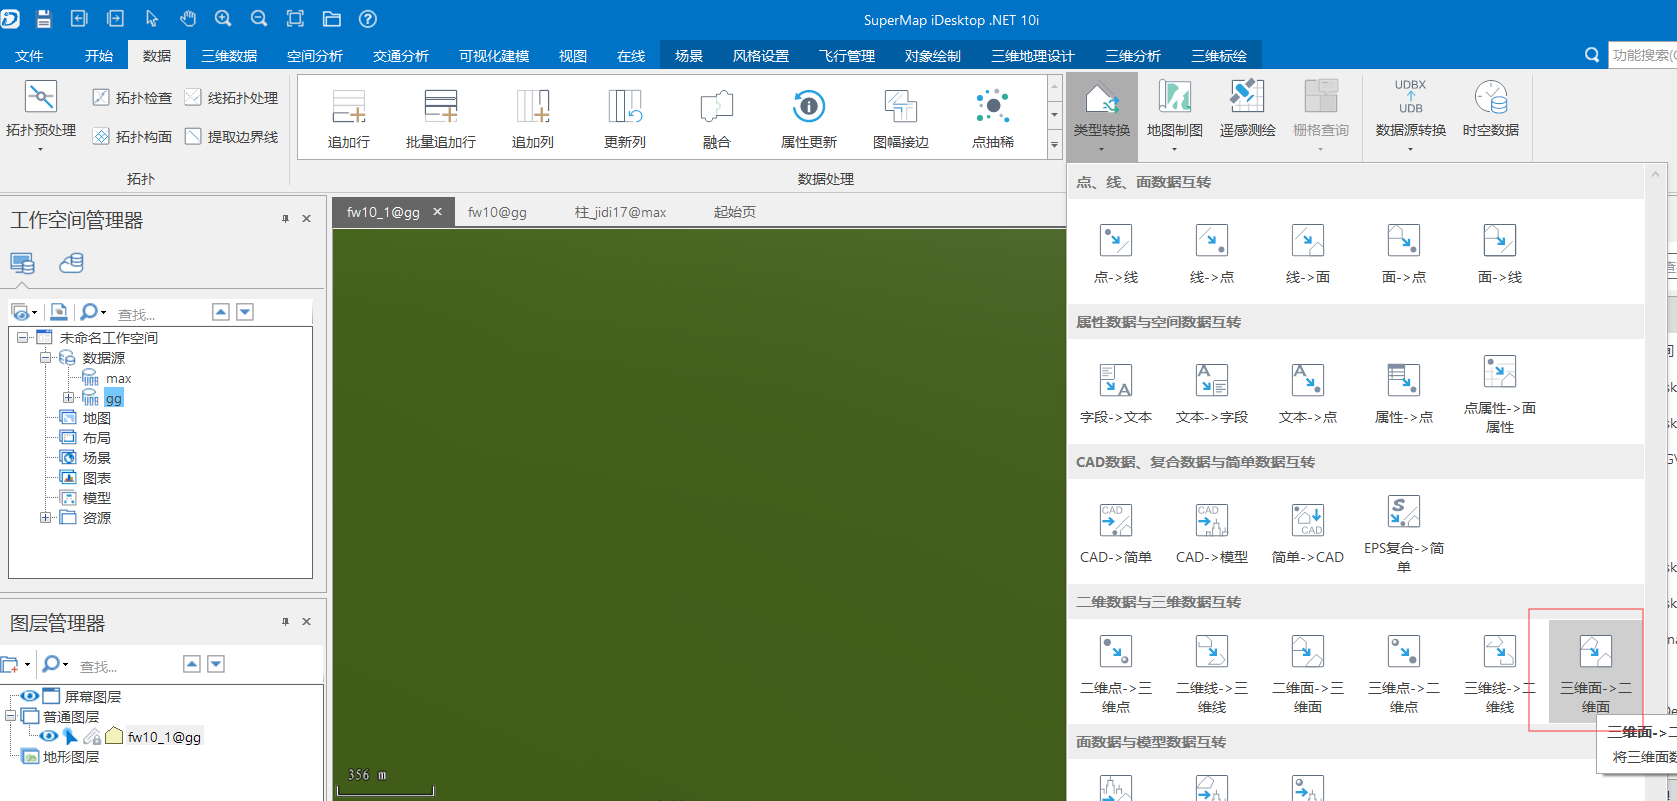Expand the gg datasource node
The image size is (1677, 801).
point(68,397)
